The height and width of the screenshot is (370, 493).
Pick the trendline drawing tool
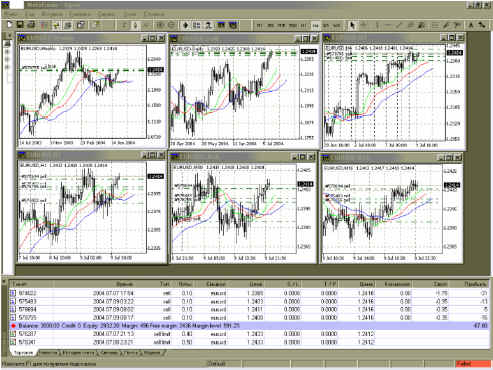[399, 25]
